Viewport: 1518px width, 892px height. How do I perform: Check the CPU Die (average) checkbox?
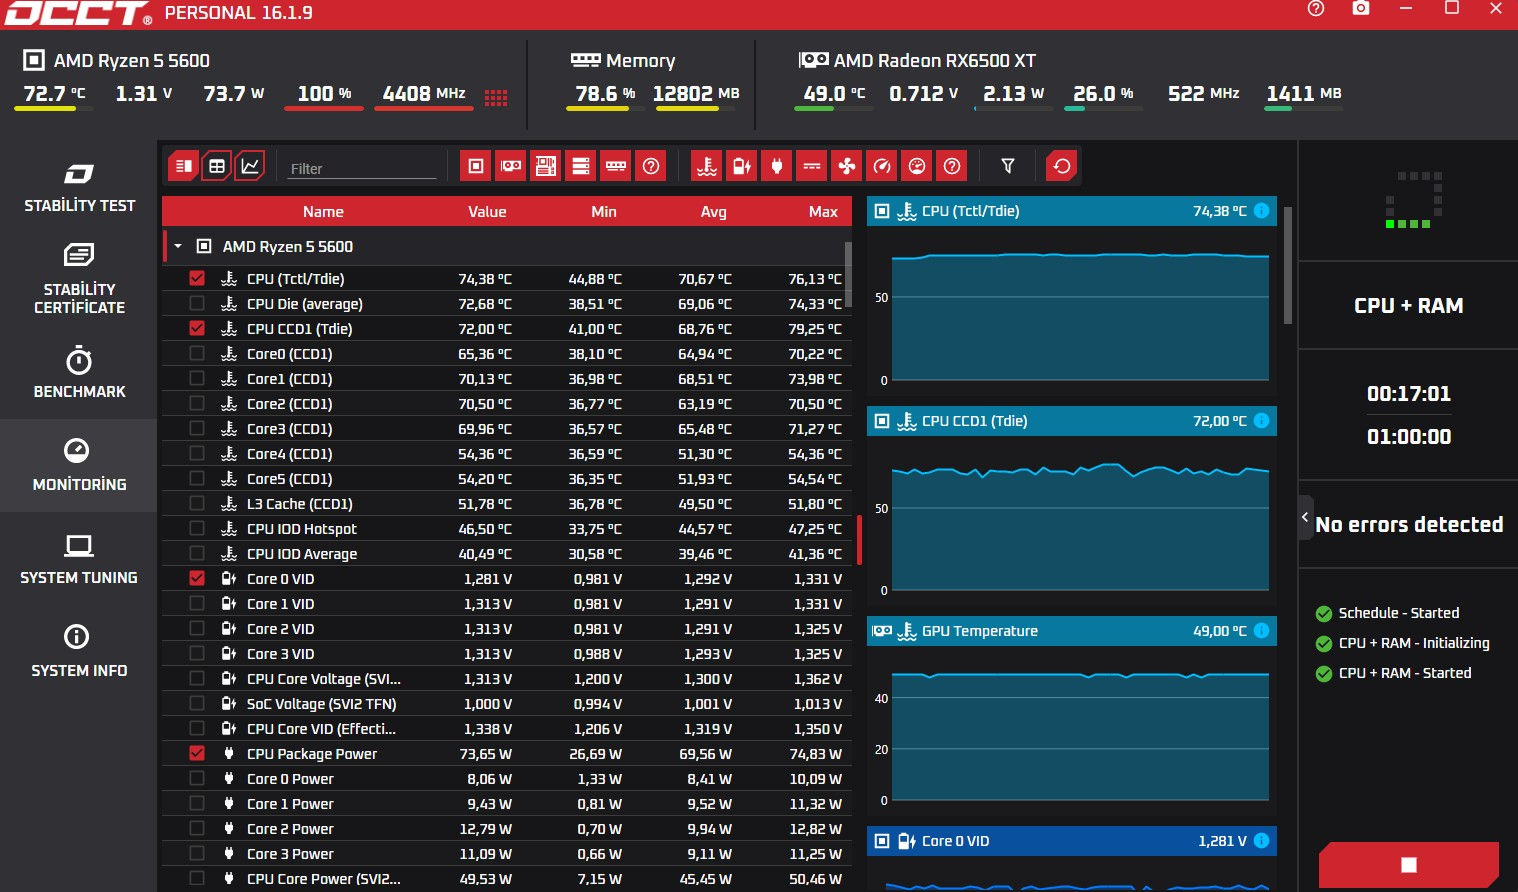[197, 303]
